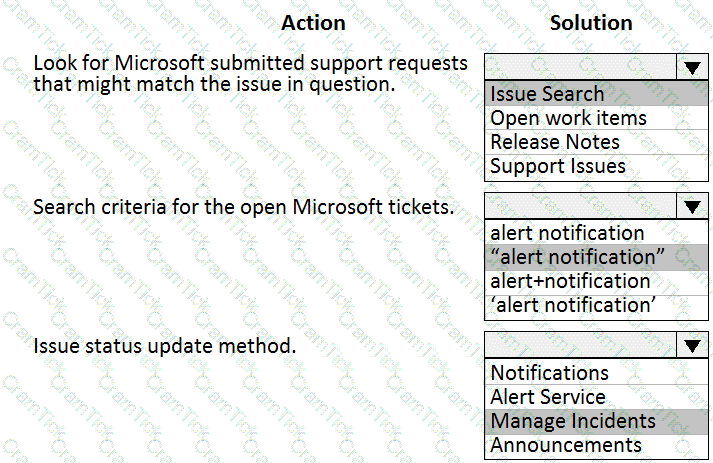This screenshot has width=713, height=463.
Task: Expand the issue status update dropdown arrow
Action: pos(692,345)
